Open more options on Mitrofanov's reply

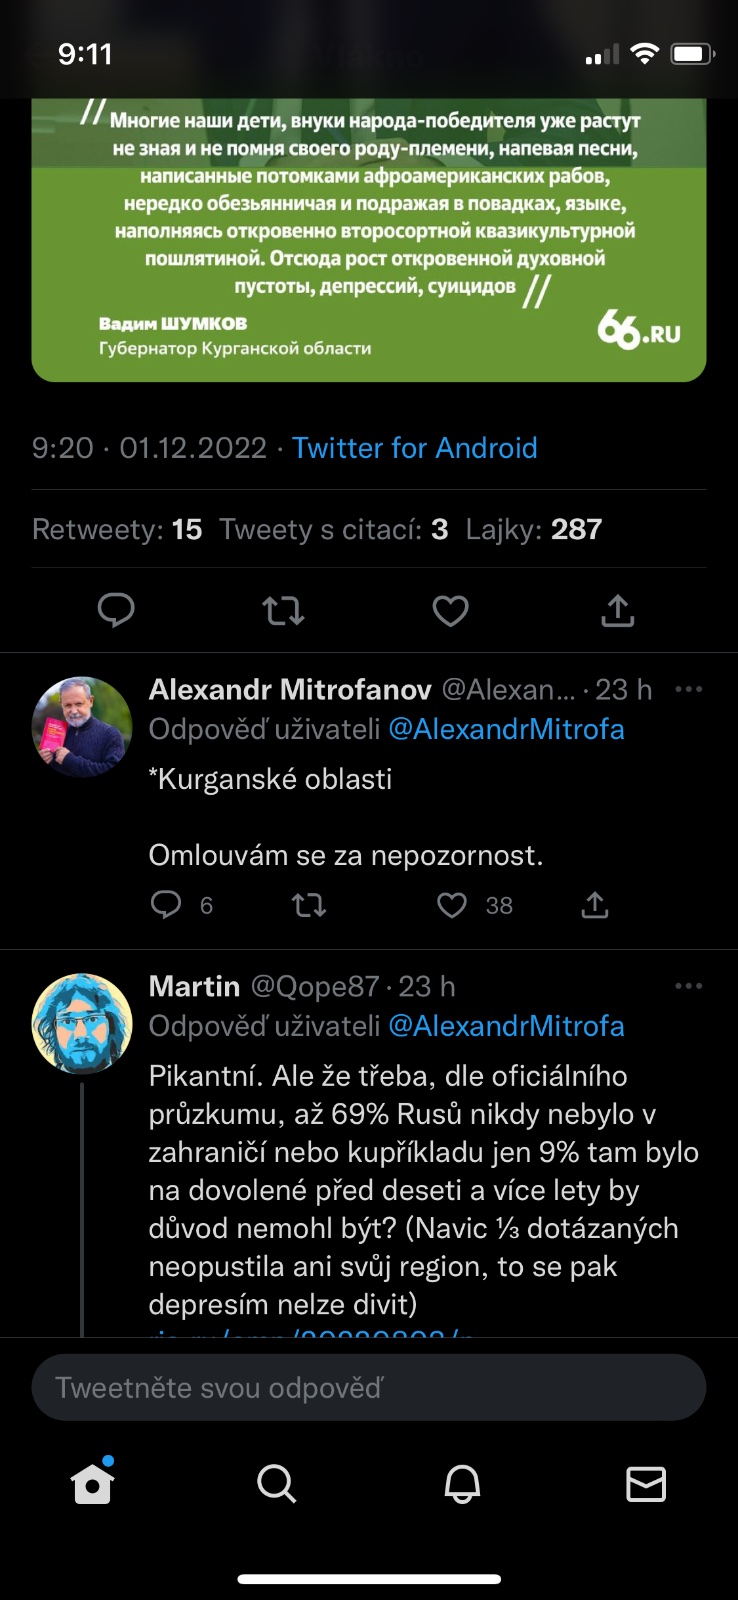[x=688, y=690]
